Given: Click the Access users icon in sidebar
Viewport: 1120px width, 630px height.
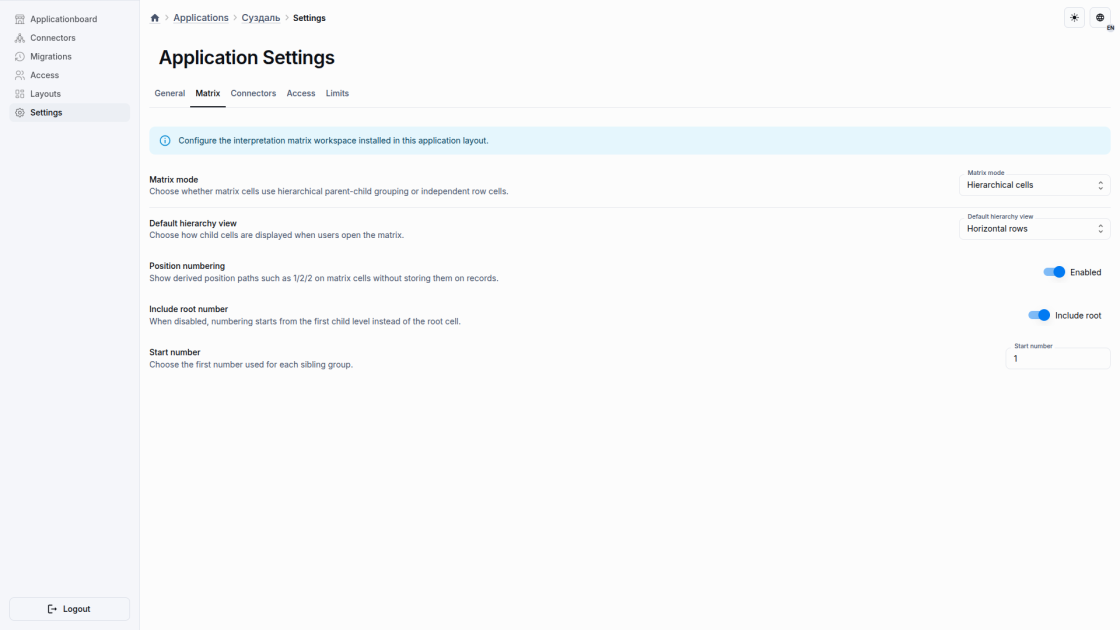Looking at the screenshot, I should click(20, 75).
